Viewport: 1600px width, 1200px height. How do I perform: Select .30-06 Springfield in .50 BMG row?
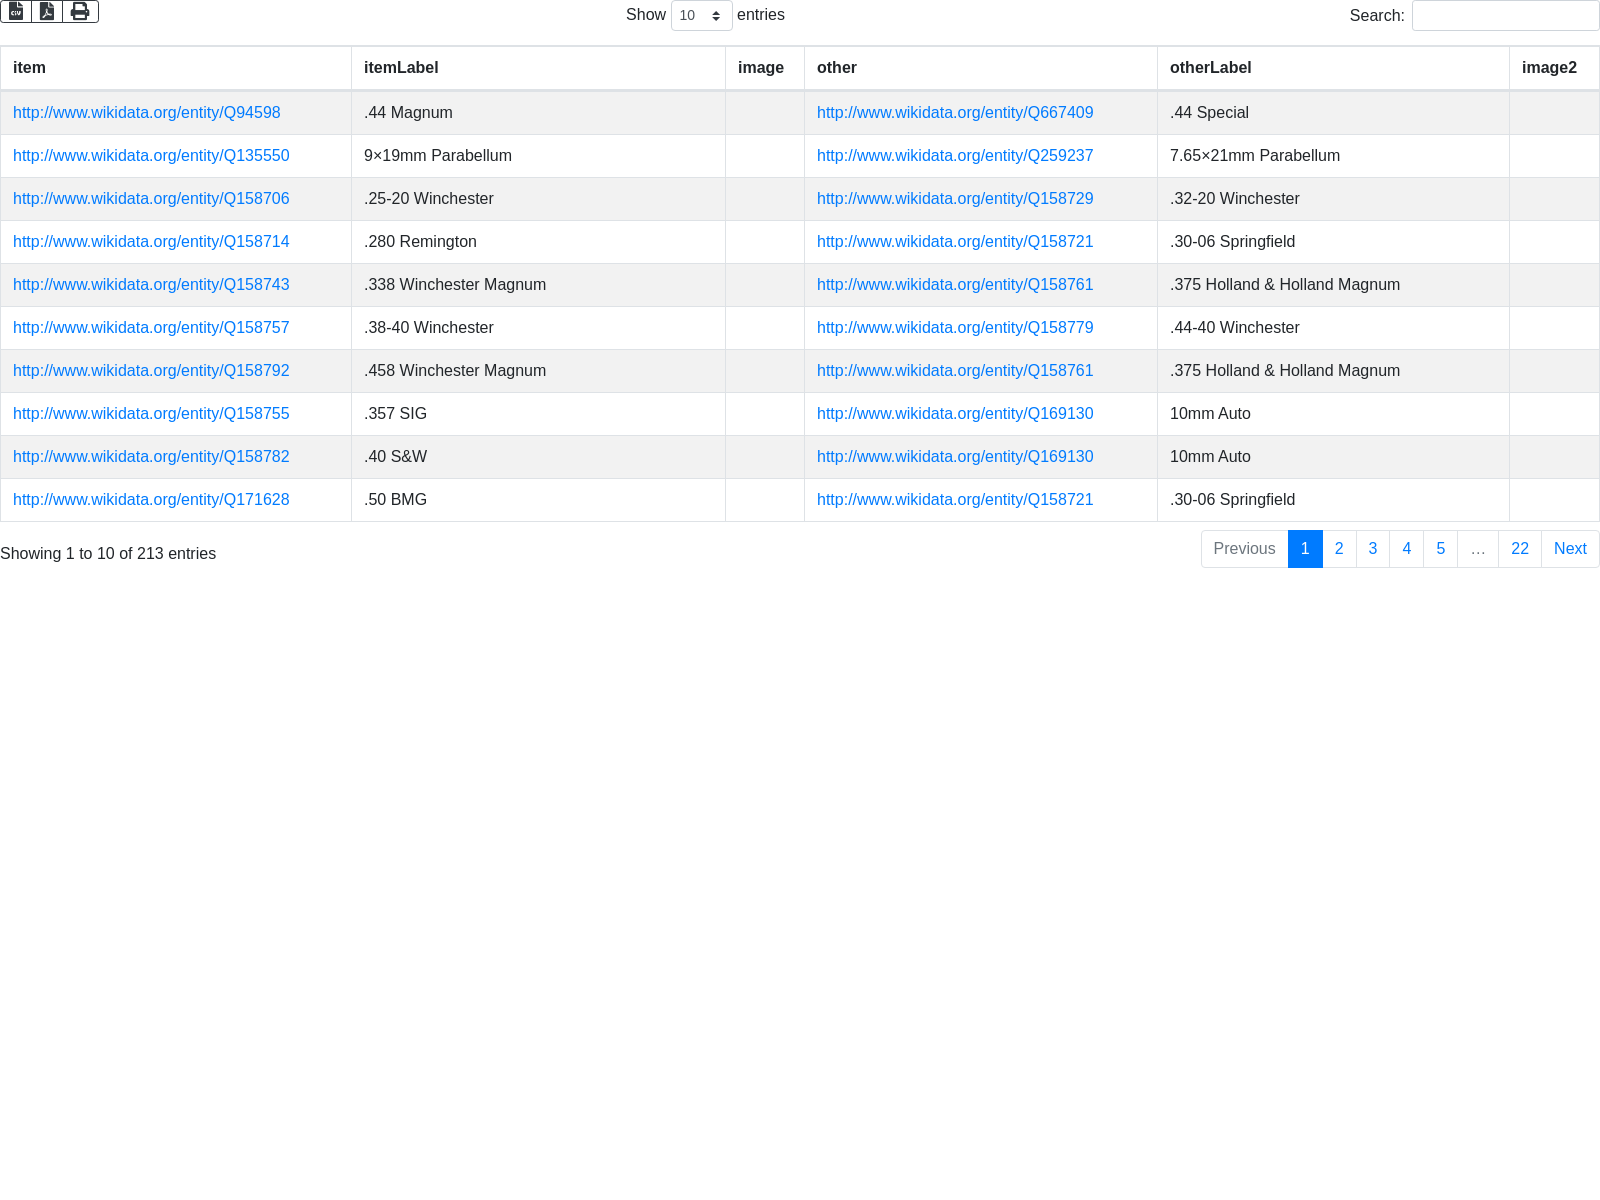1333,500
